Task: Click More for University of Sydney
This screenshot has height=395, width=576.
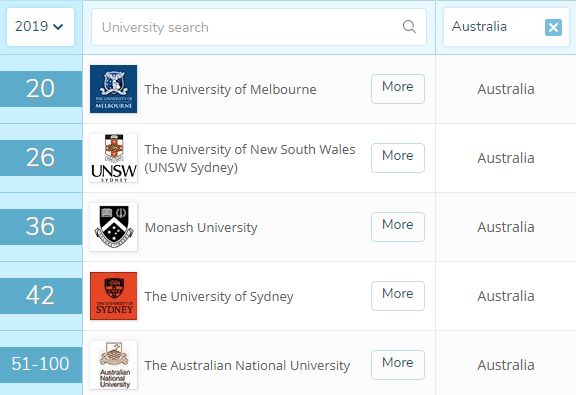Action: tap(398, 296)
